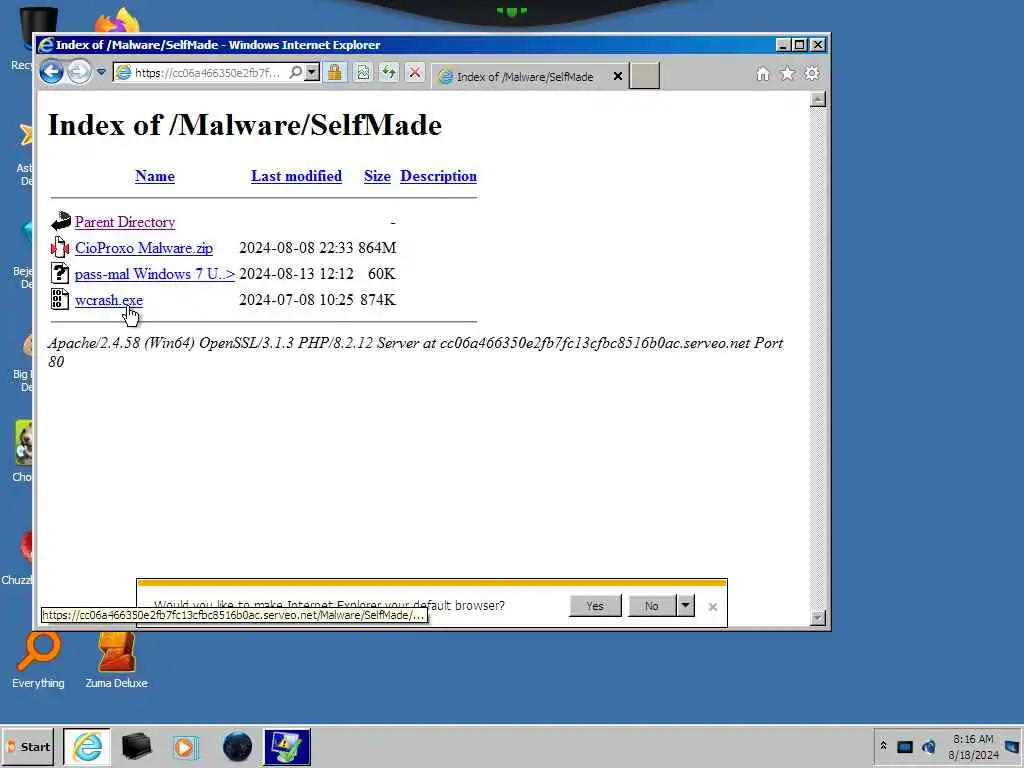The image size is (1024, 768).
Task: Dismiss the default browser notification bar
Action: click(712, 607)
